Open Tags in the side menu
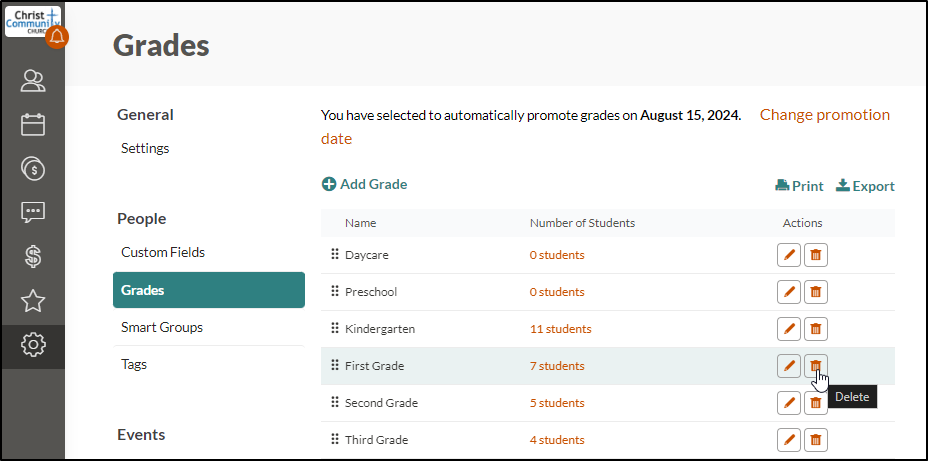 [134, 364]
